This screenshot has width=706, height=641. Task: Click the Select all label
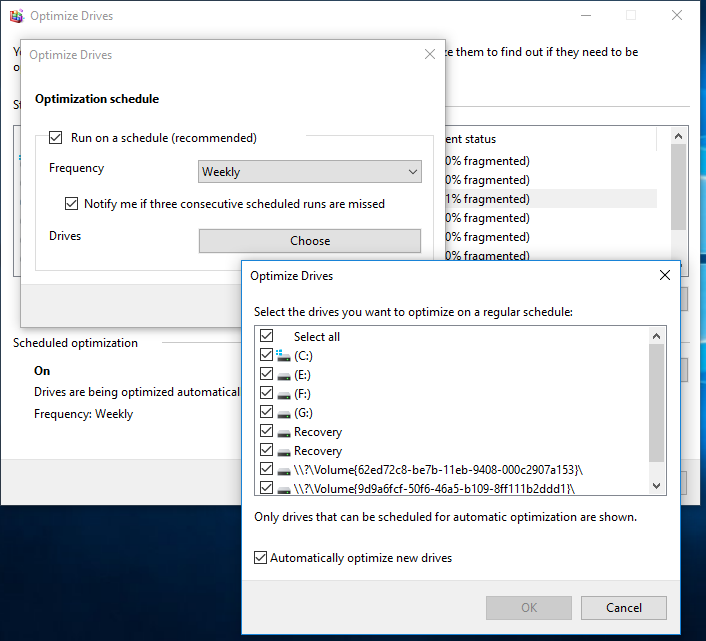pyautogui.click(x=317, y=337)
